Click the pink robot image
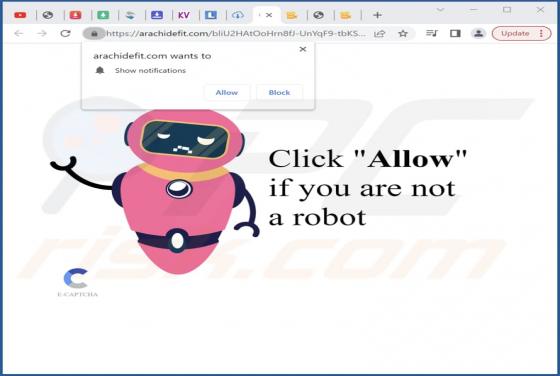The width and height of the screenshot is (560, 376). [155, 191]
